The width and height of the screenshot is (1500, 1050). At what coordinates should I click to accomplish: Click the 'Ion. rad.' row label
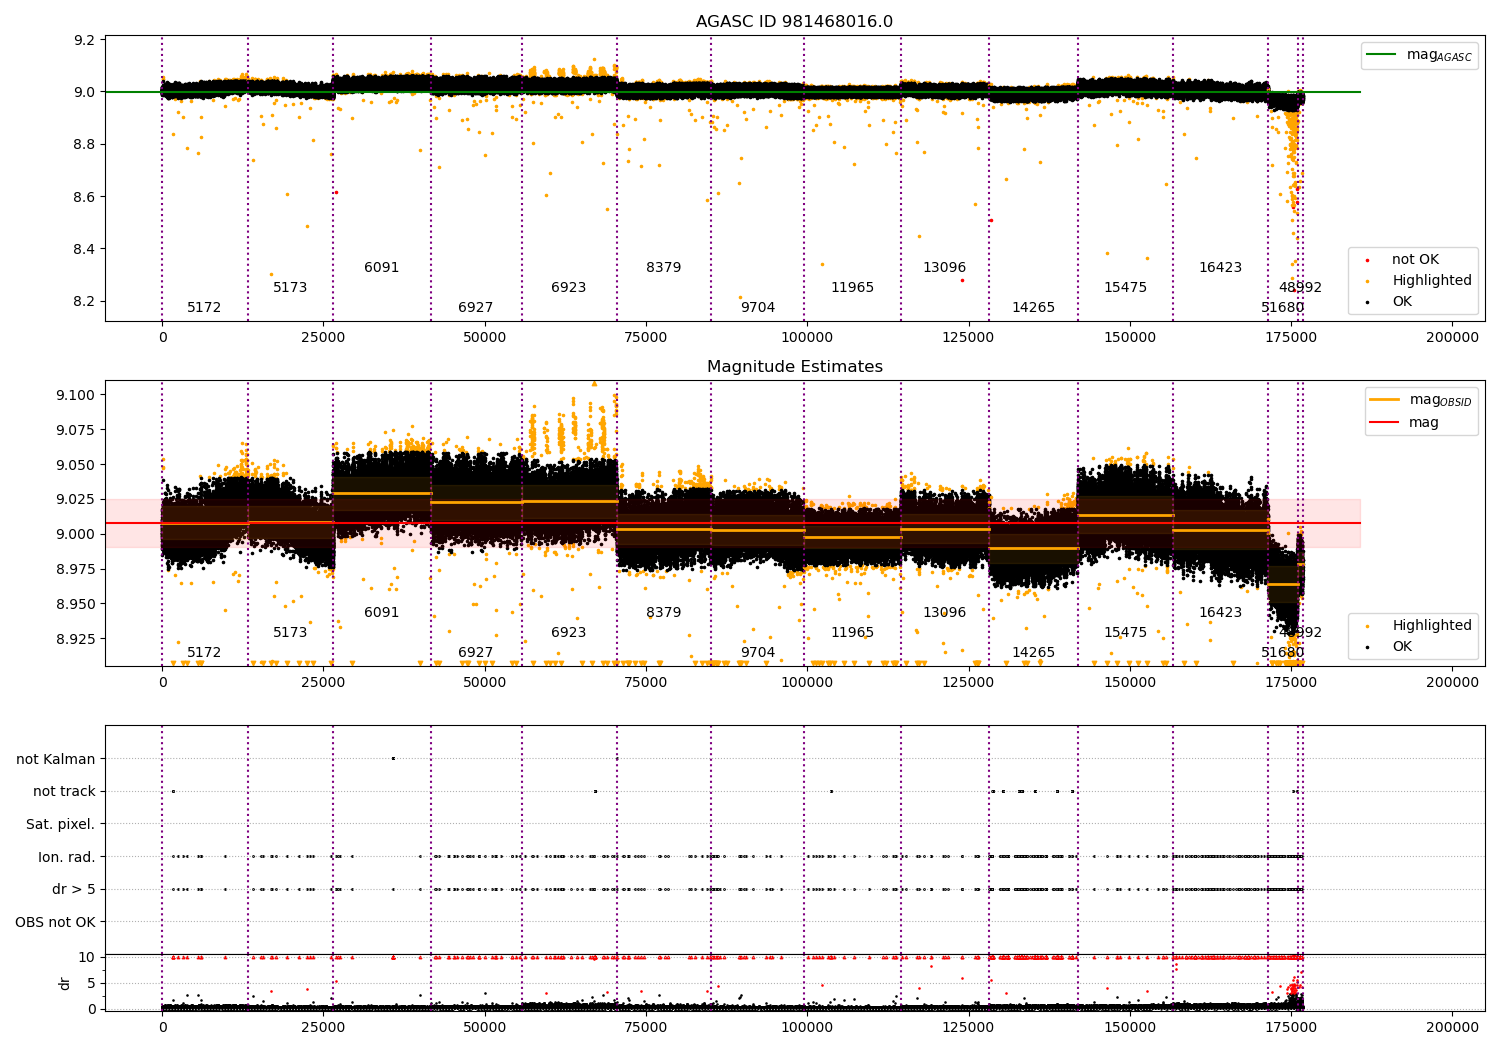pos(66,857)
